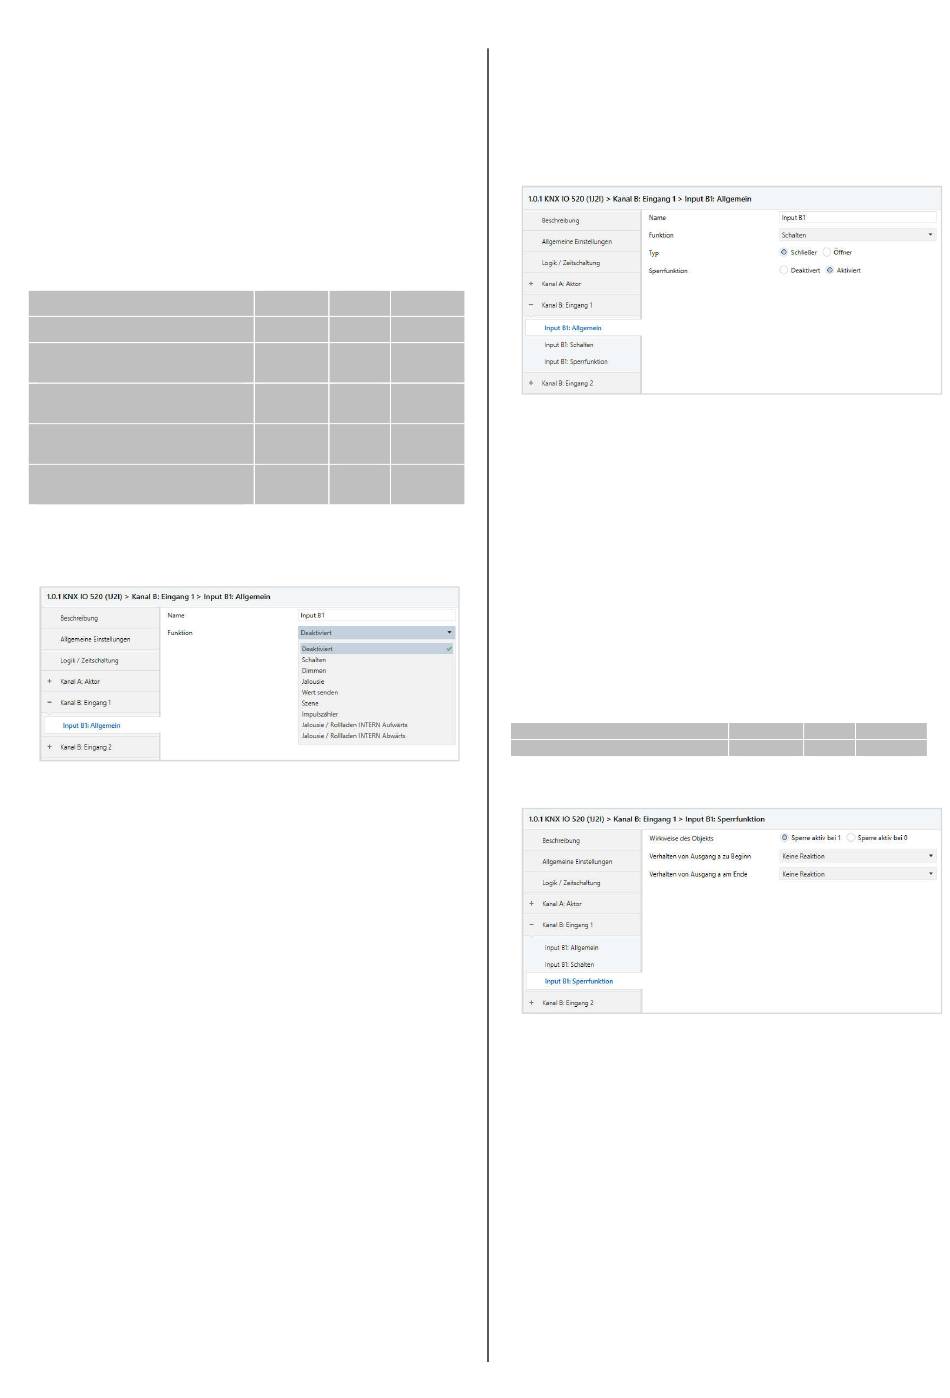Click breadcrumb title ending in Input B1: Sperrfunktion
This screenshot has width=950, height=1398.
click(647, 819)
